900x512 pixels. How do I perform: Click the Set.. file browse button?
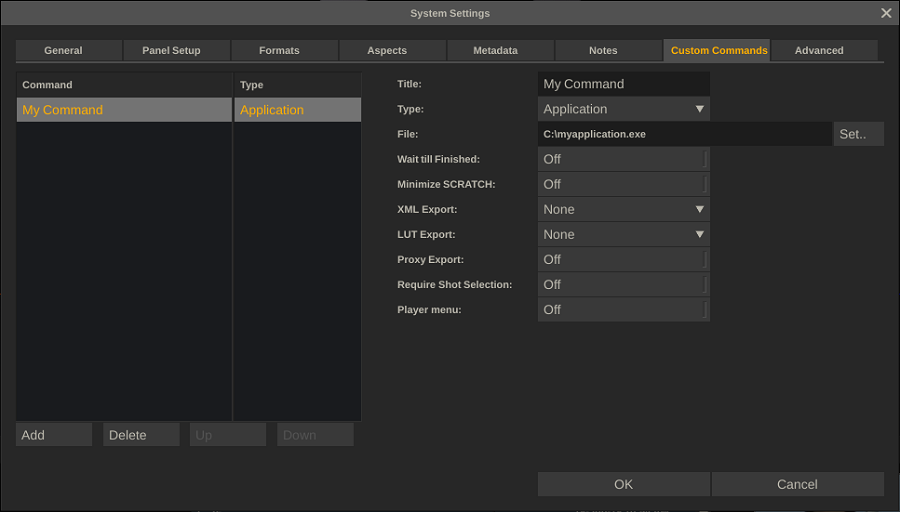pyautogui.click(x=858, y=134)
